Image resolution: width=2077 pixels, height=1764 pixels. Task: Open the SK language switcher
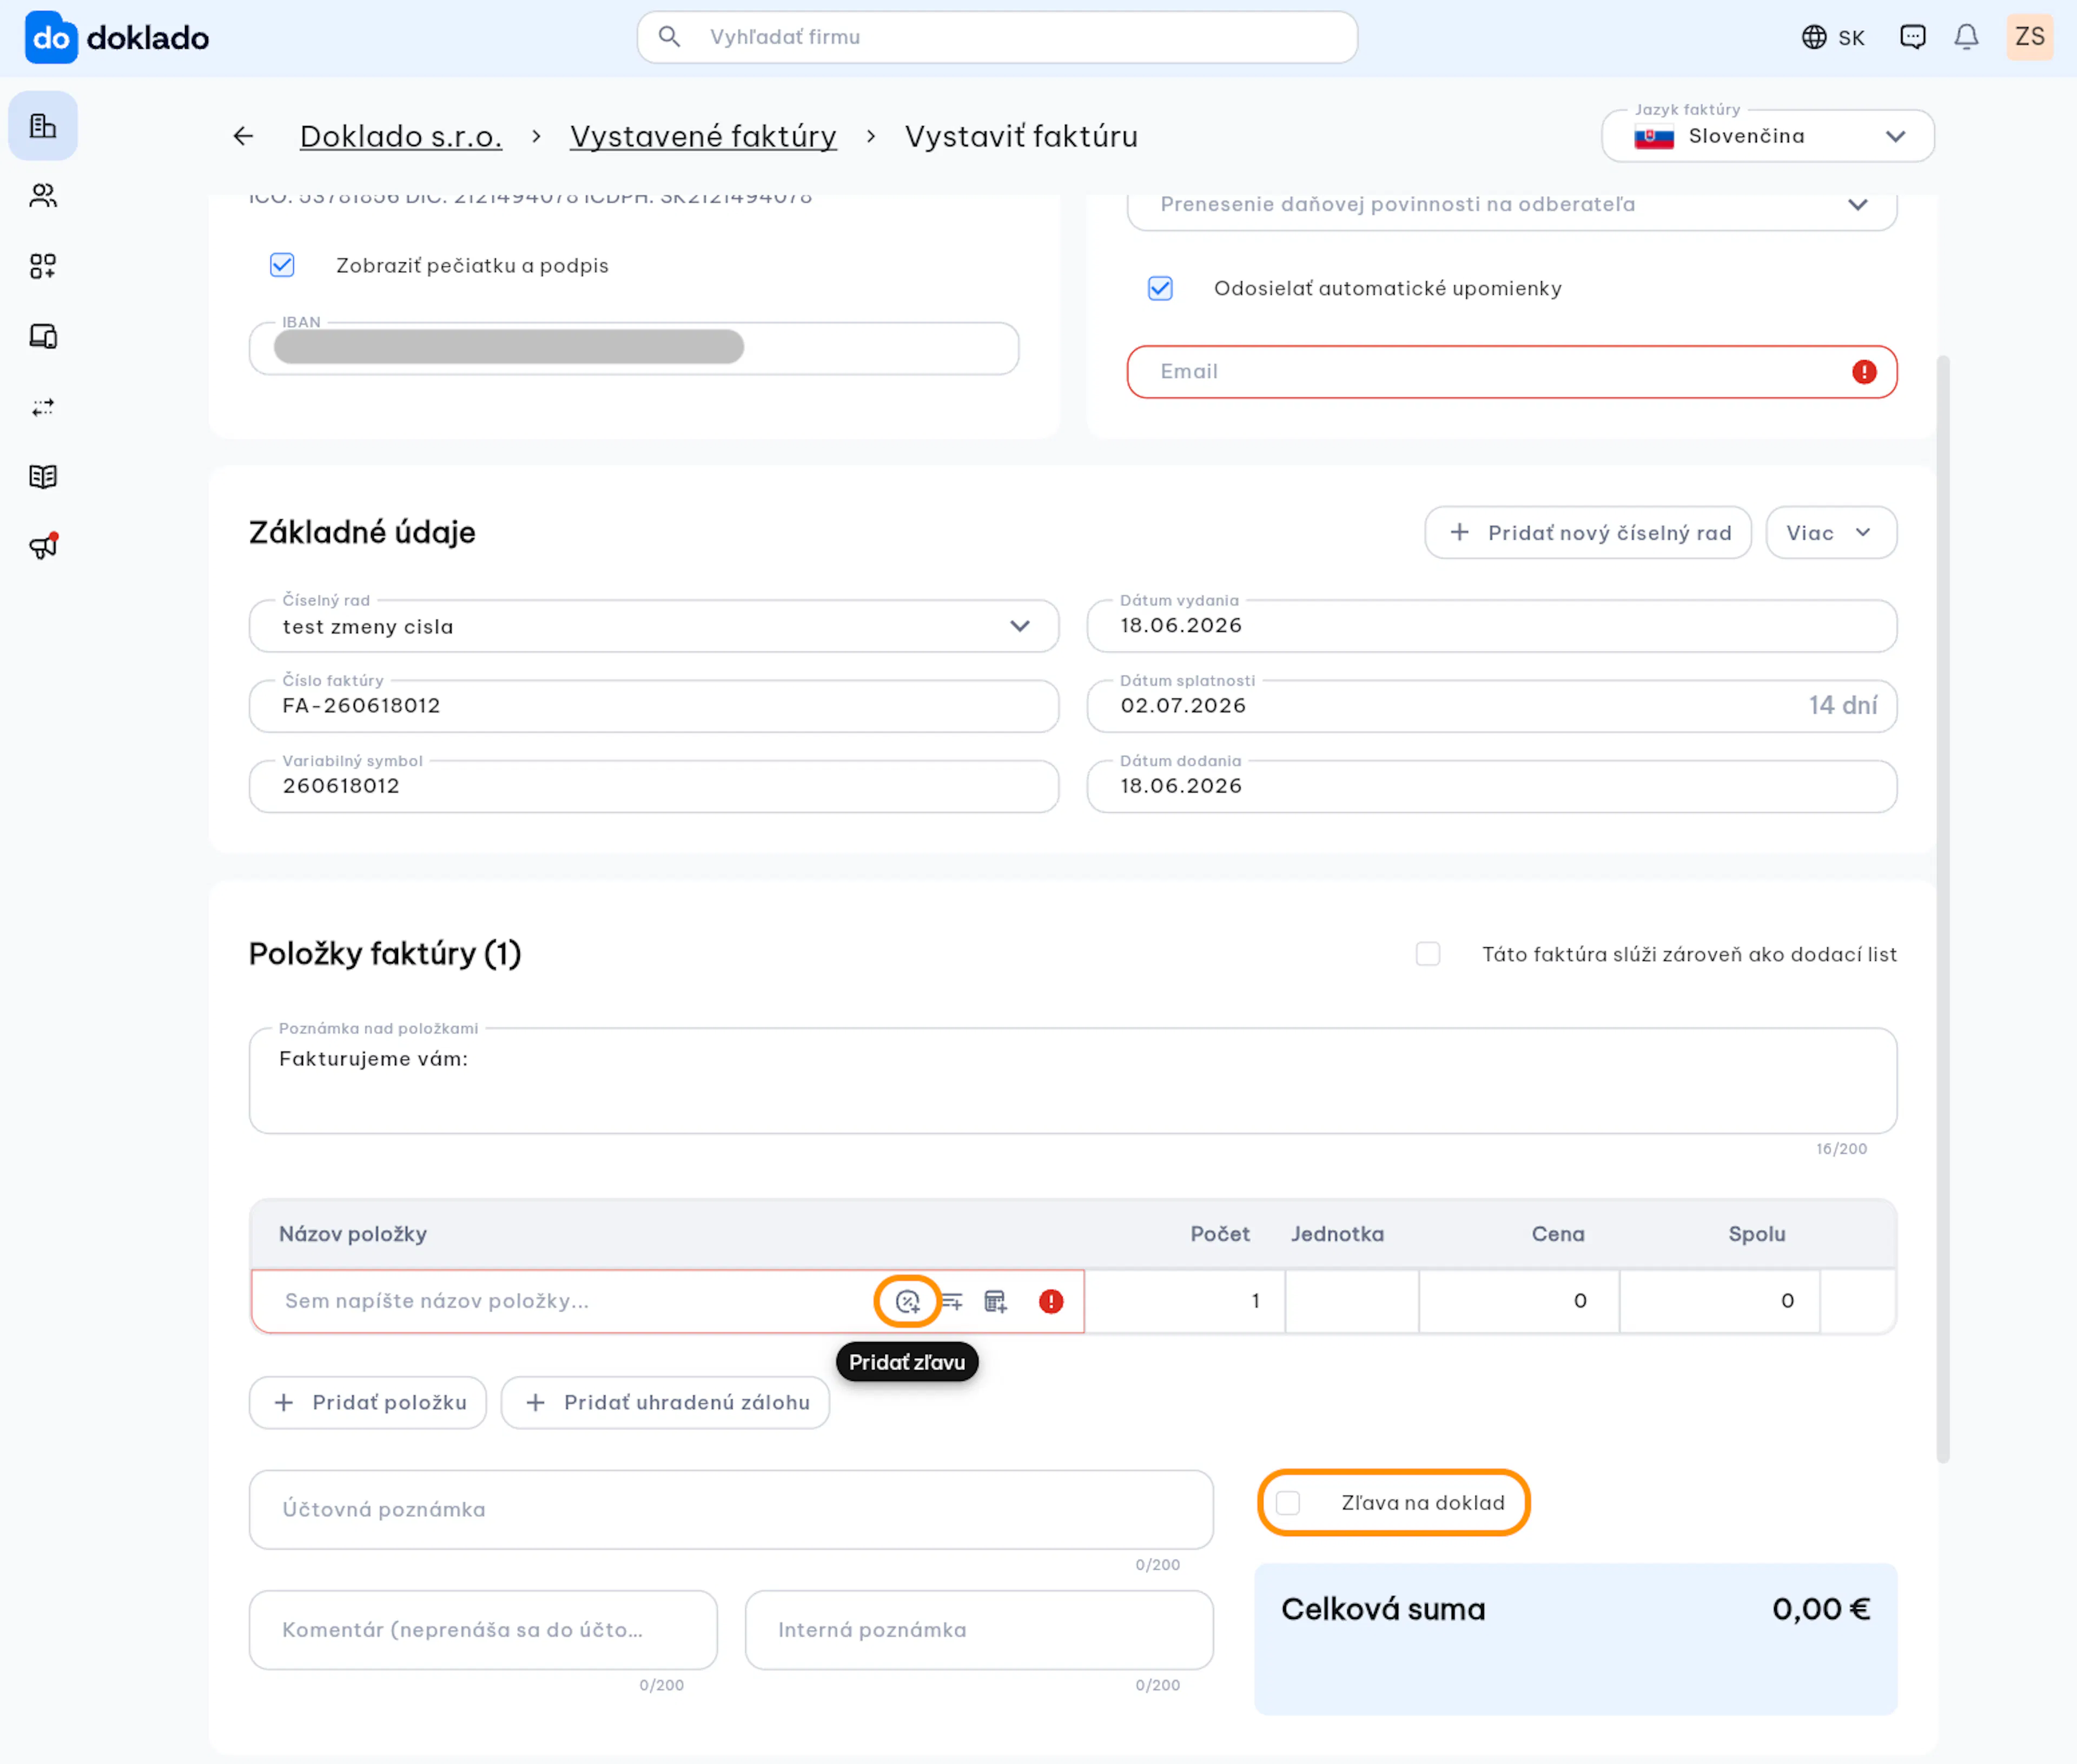(1833, 37)
